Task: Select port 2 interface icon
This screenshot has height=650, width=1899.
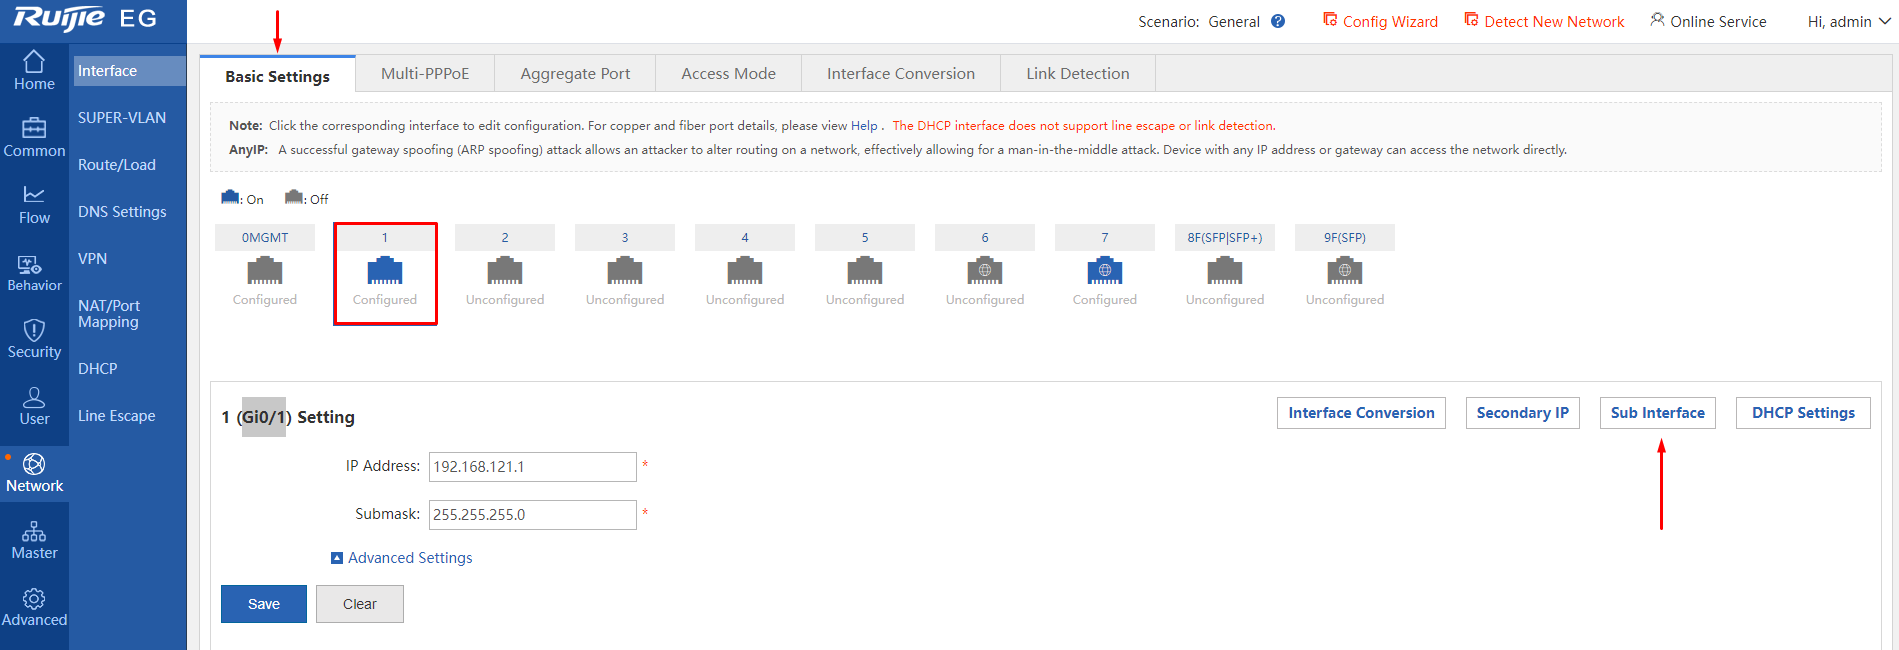Action: [x=505, y=270]
